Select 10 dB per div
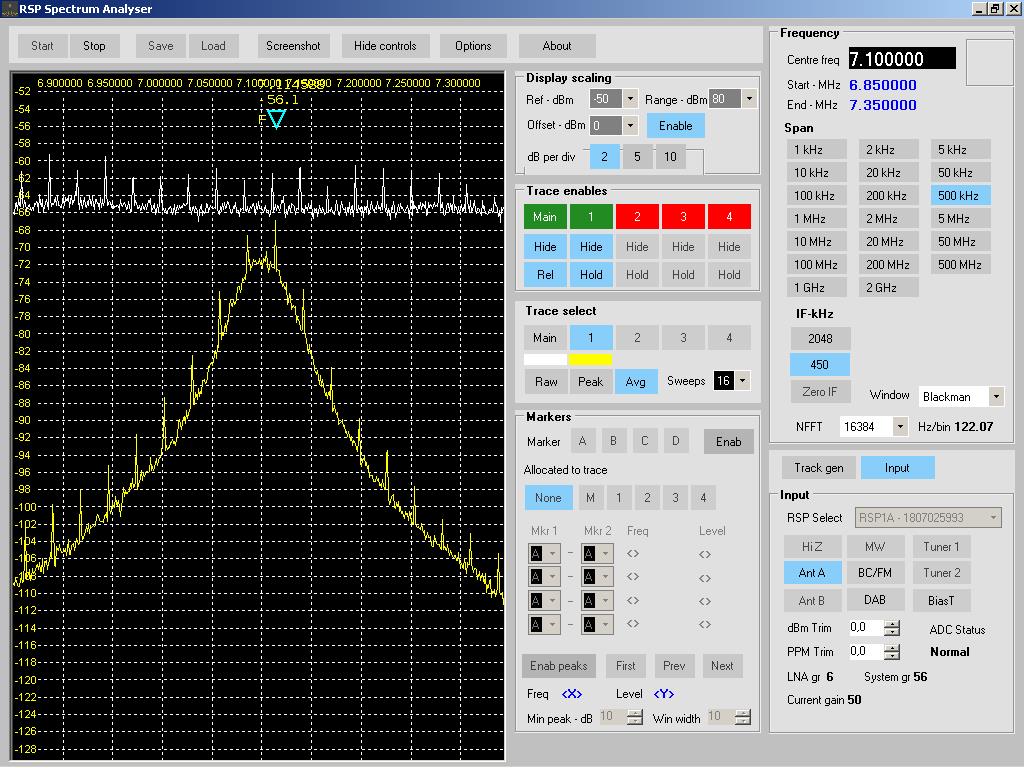 670,157
